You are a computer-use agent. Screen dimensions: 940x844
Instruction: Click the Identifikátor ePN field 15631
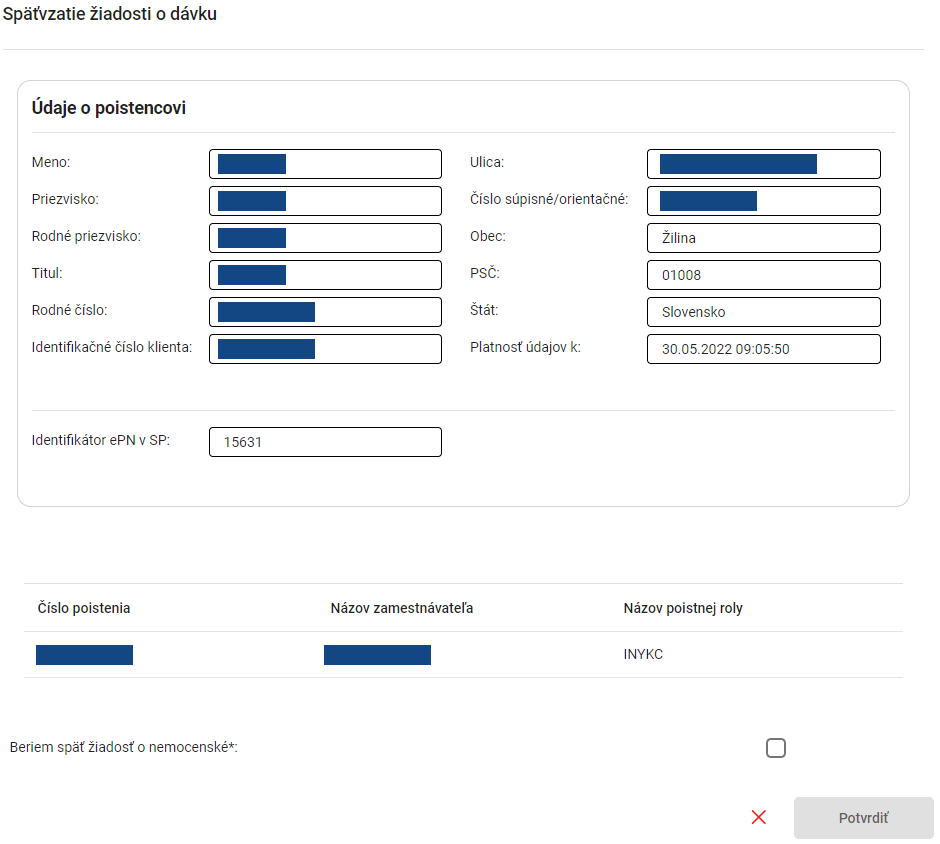[x=326, y=442]
